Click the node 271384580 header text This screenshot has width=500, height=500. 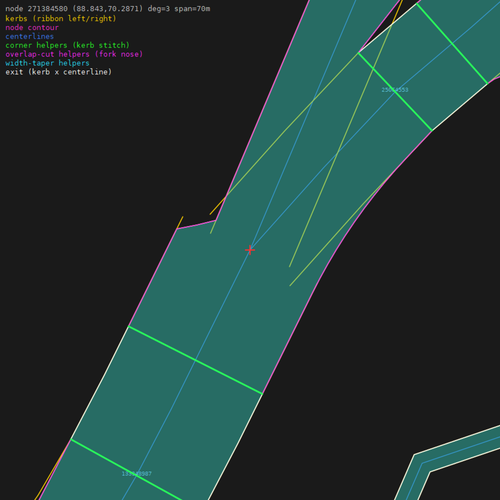point(108,9)
